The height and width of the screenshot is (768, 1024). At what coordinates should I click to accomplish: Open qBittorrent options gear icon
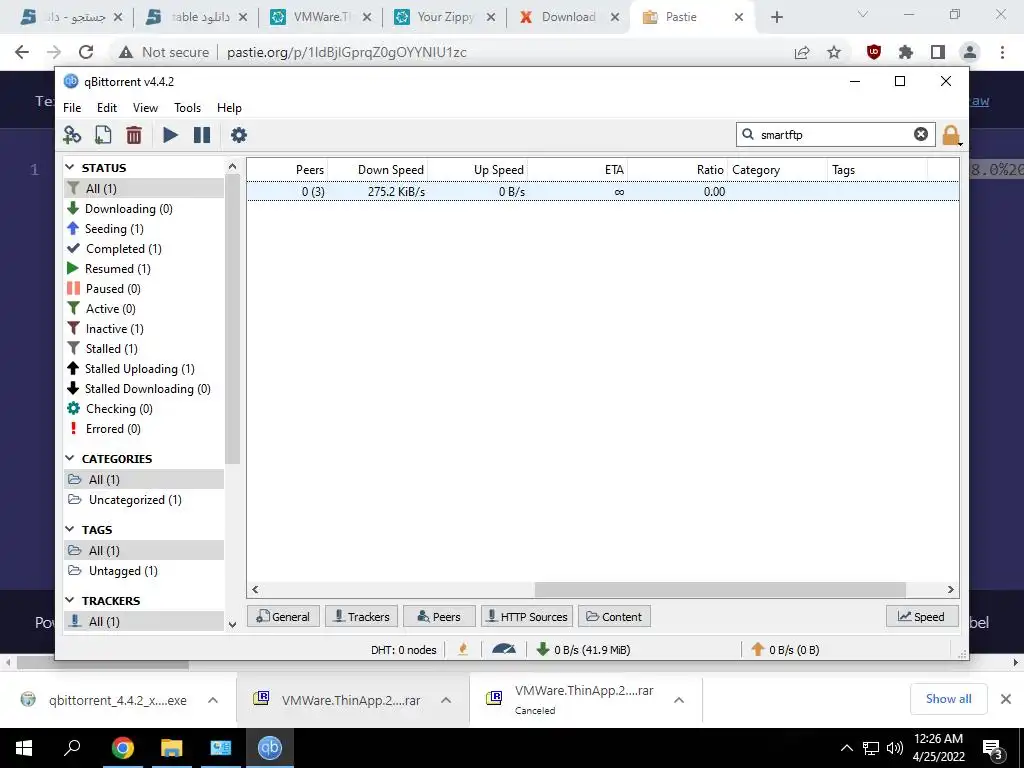tap(239, 135)
